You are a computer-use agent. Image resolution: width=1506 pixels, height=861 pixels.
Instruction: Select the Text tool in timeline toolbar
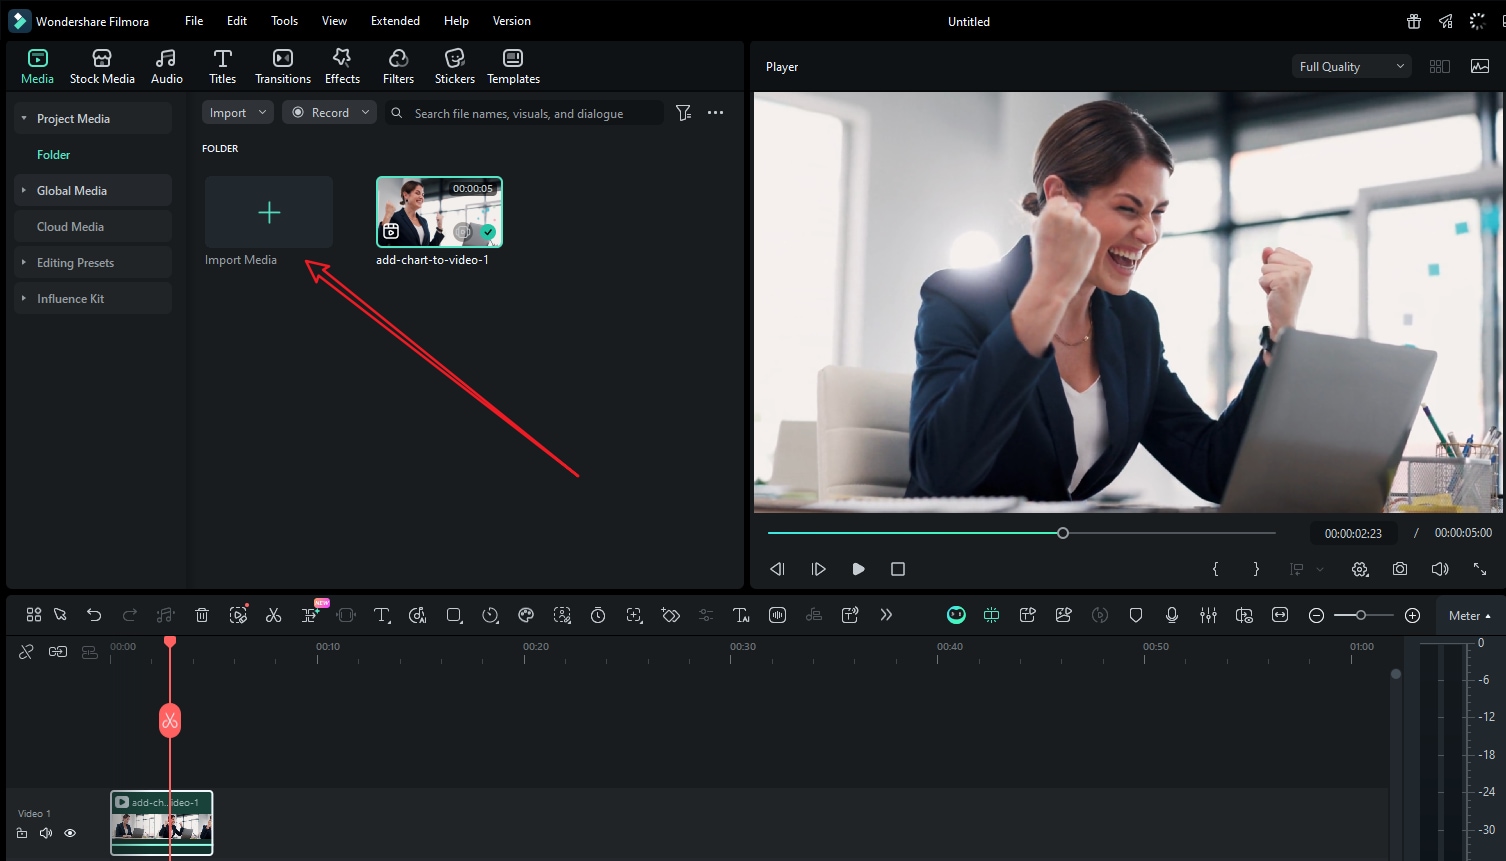pyautogui.click(x=382, y=615)
